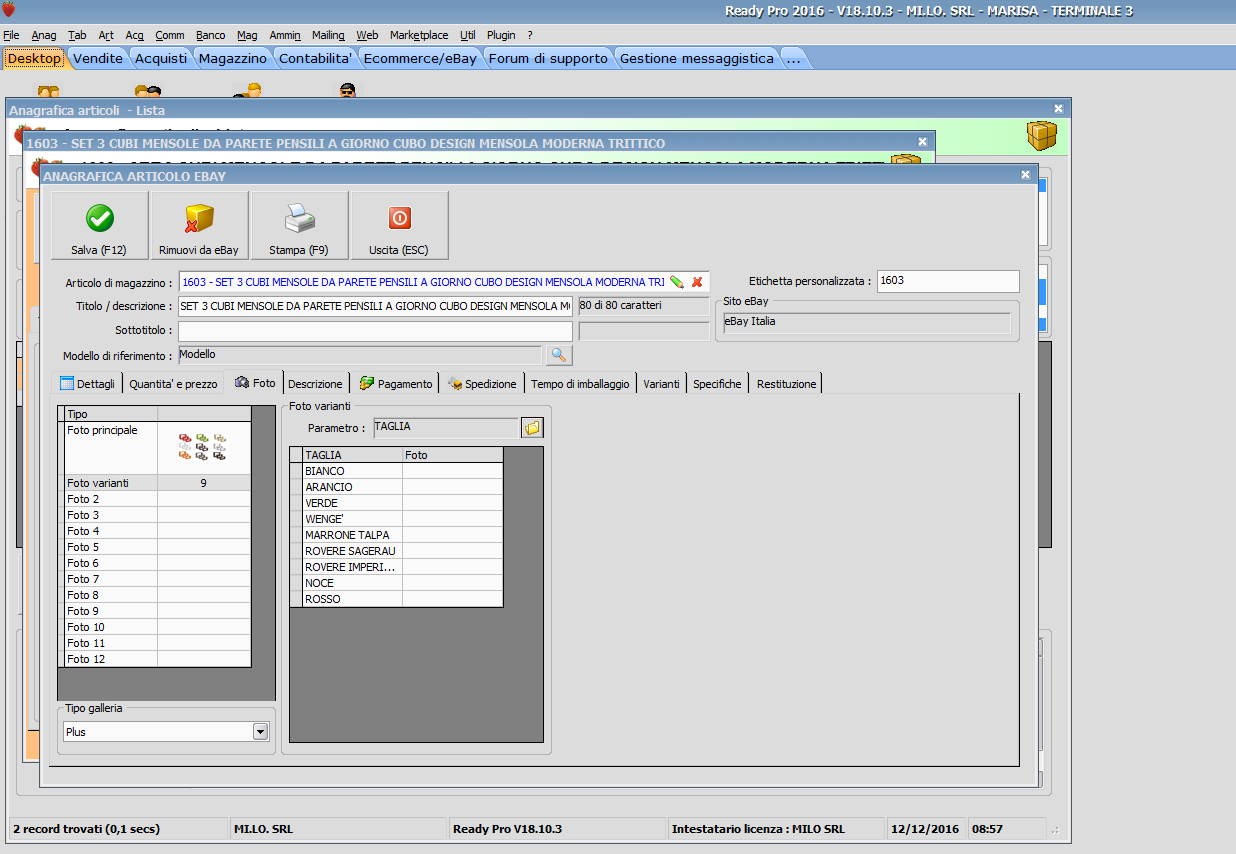Open the Varianti tab

coord(661,384)
